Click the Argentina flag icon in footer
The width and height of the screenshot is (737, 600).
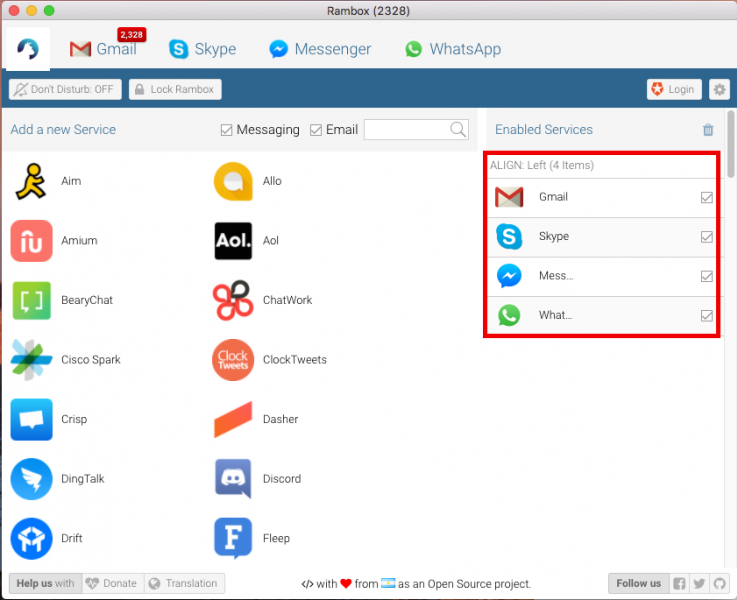coord(388,583)
